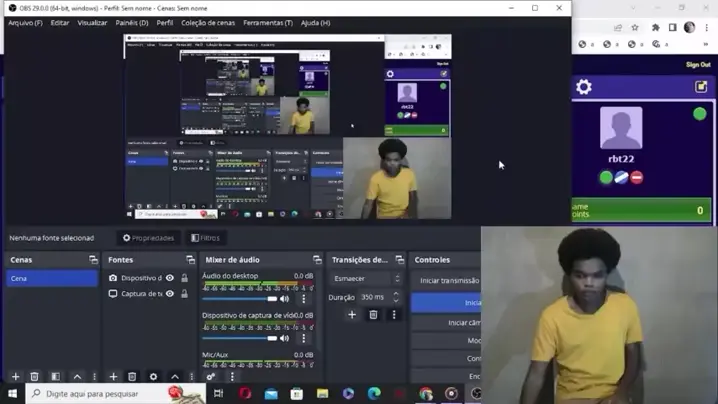Open Áudio do desktop three-dot options menu
This screenshot has width=718, height=404.
point(304,299)
